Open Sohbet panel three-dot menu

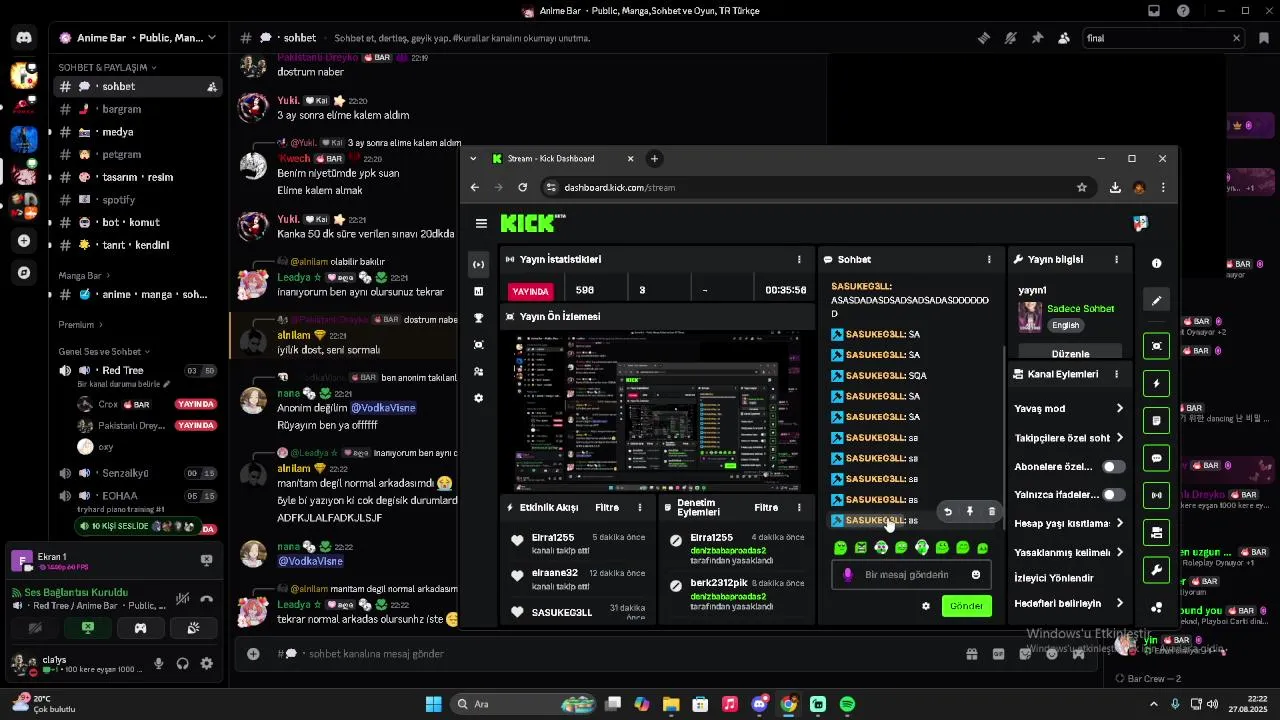[x=989, y=259]
